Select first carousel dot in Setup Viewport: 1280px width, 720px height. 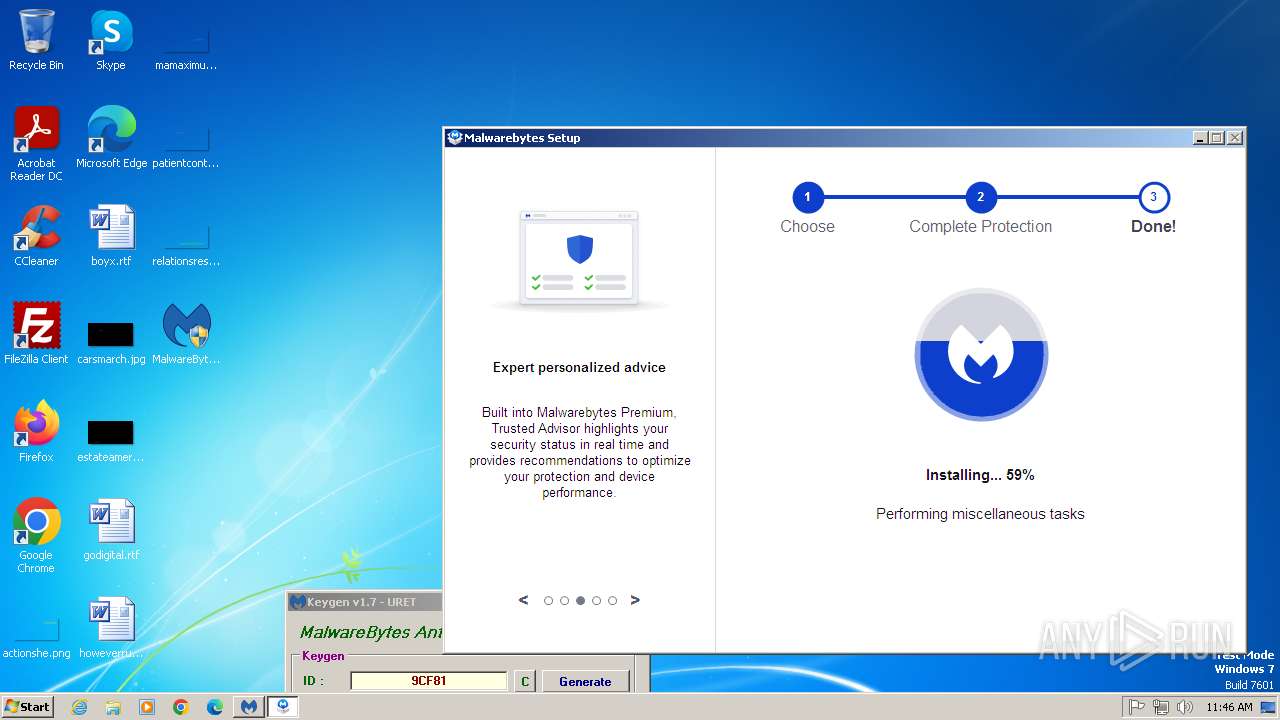548,601
